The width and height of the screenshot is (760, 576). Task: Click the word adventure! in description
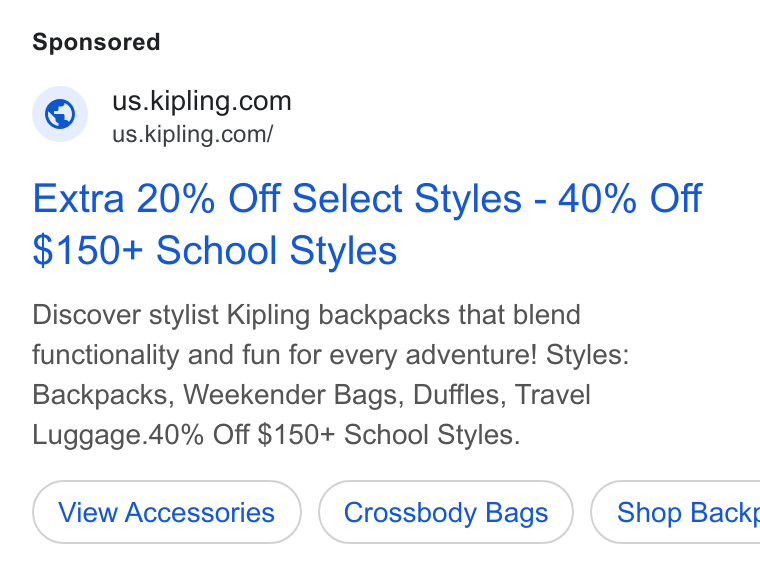pos(472,355)
